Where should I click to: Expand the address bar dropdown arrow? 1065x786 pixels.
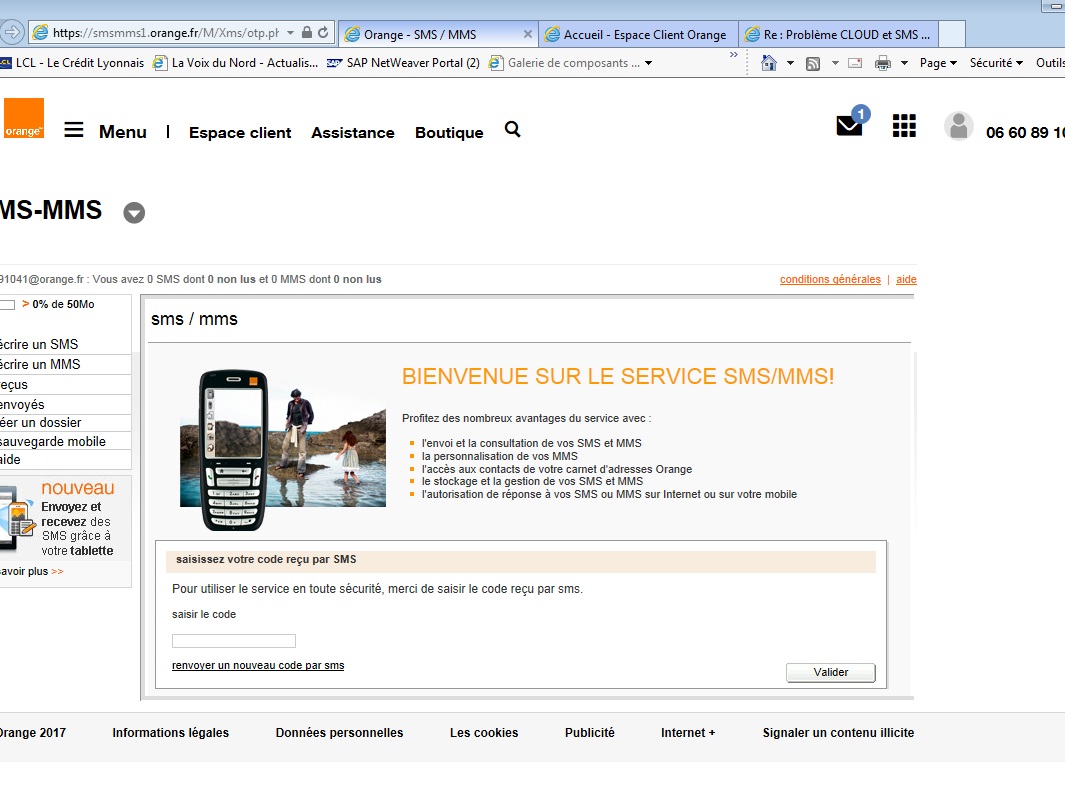291,33
